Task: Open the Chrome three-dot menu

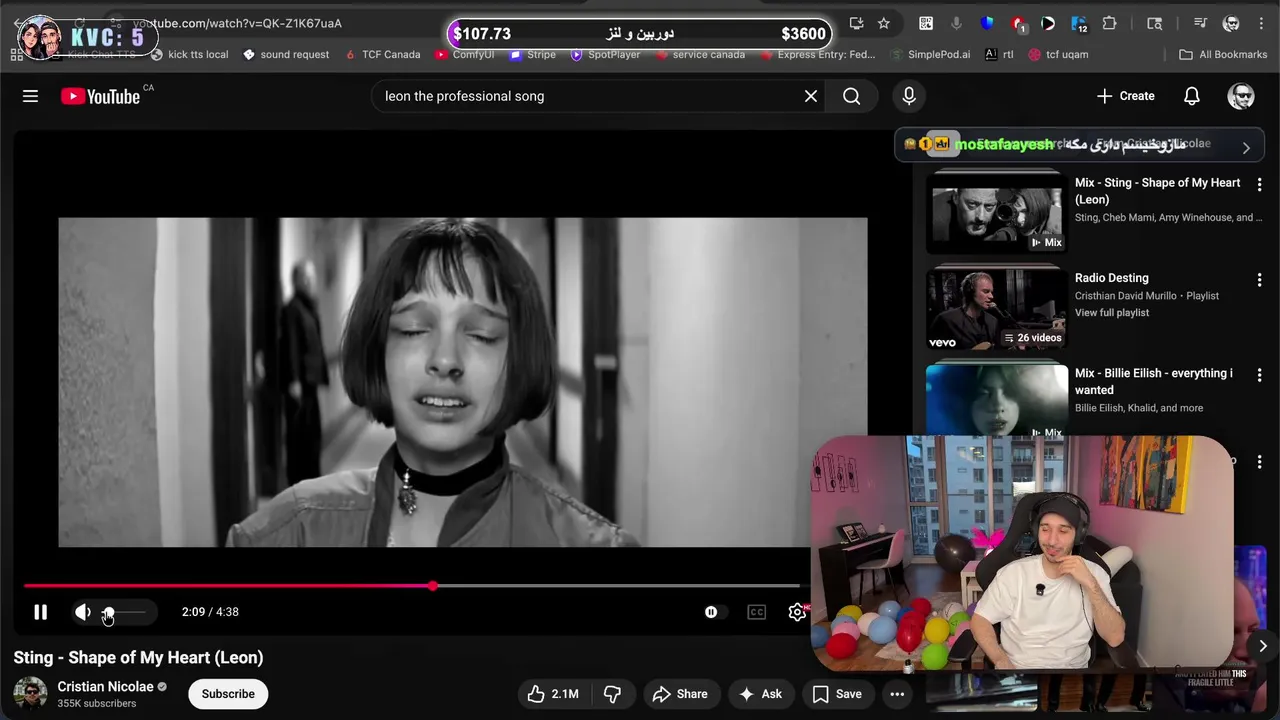Action: [x=1262, y=23]
